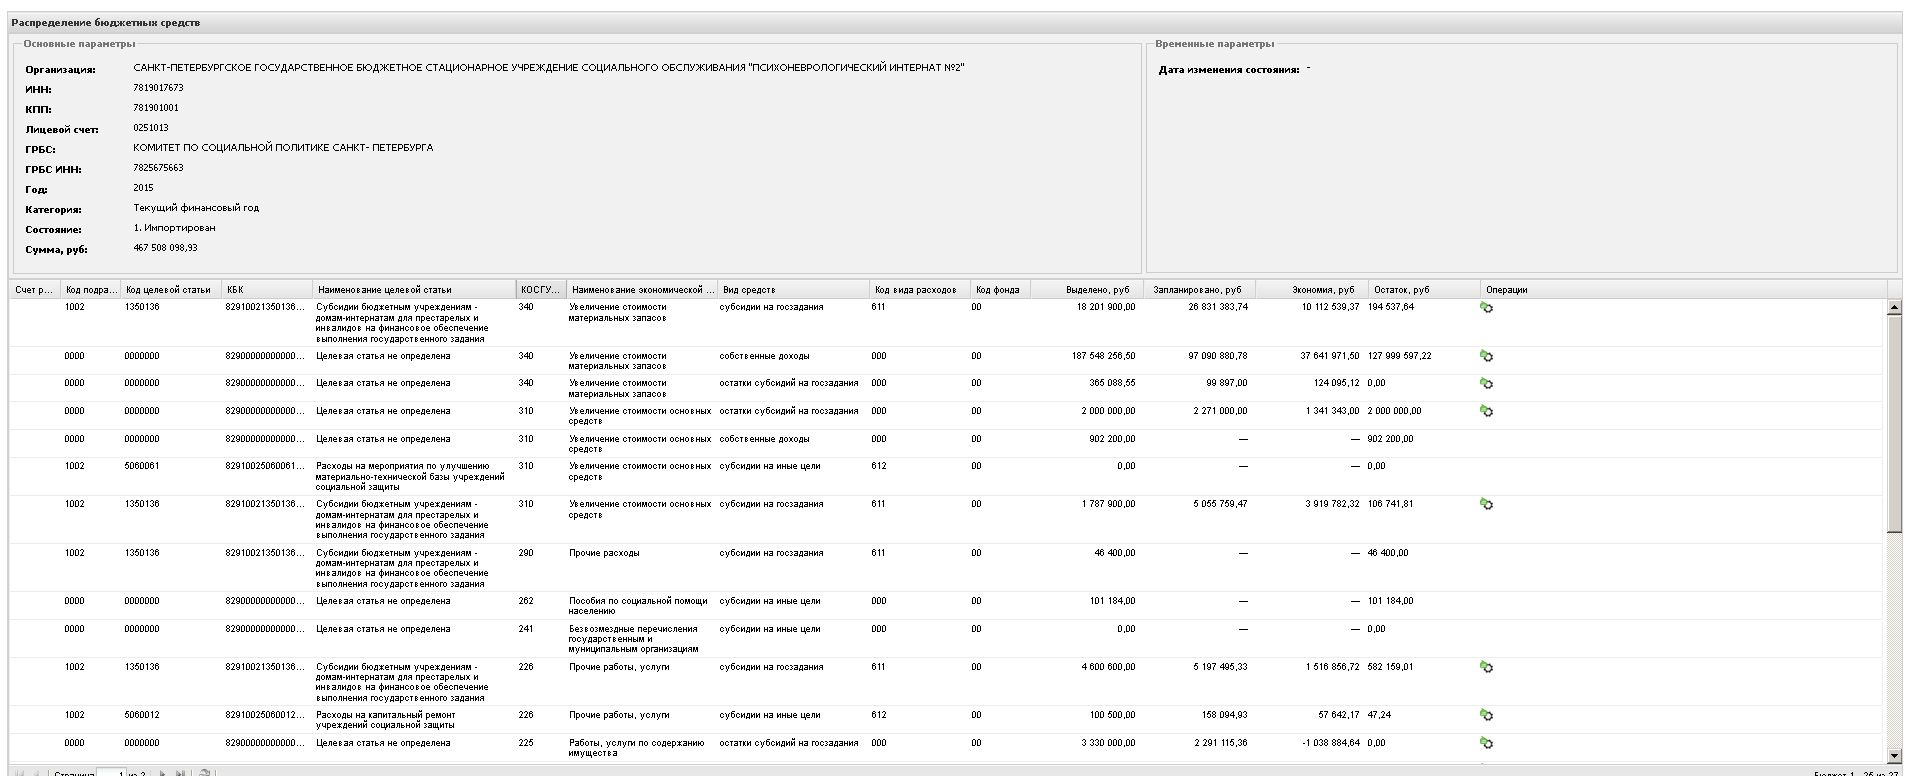Open operations icon for the 100 500,00 row
Image resolution: width=1915 pixels, height=776 pixels.
tap(1486, 716)
